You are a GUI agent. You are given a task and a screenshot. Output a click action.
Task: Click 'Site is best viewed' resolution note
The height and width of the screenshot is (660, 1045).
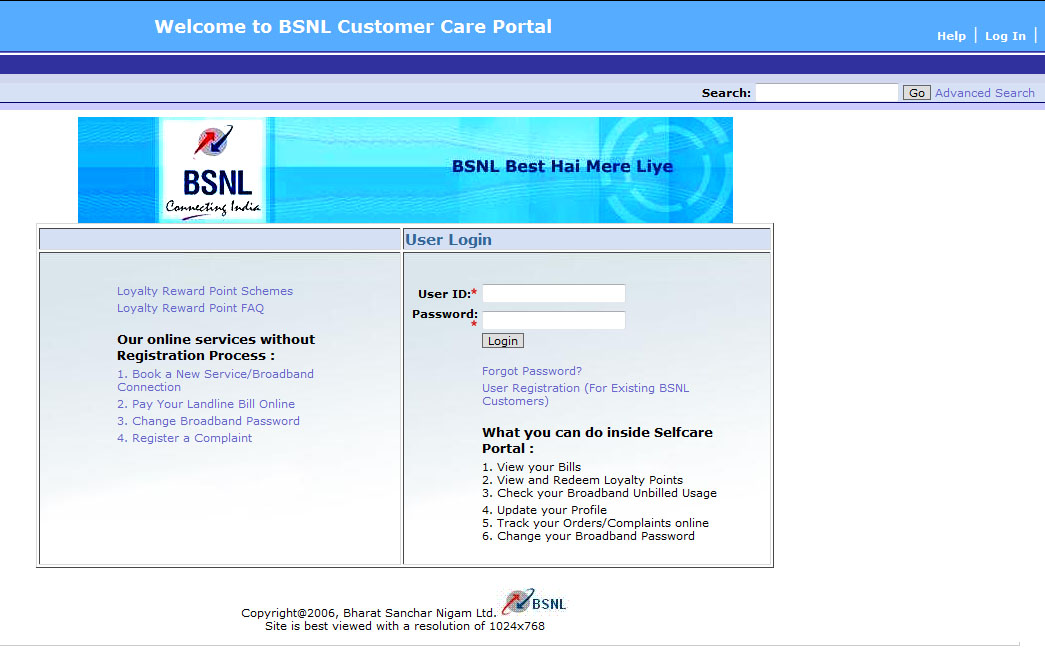pyautogui.click(x=405, y=627)
